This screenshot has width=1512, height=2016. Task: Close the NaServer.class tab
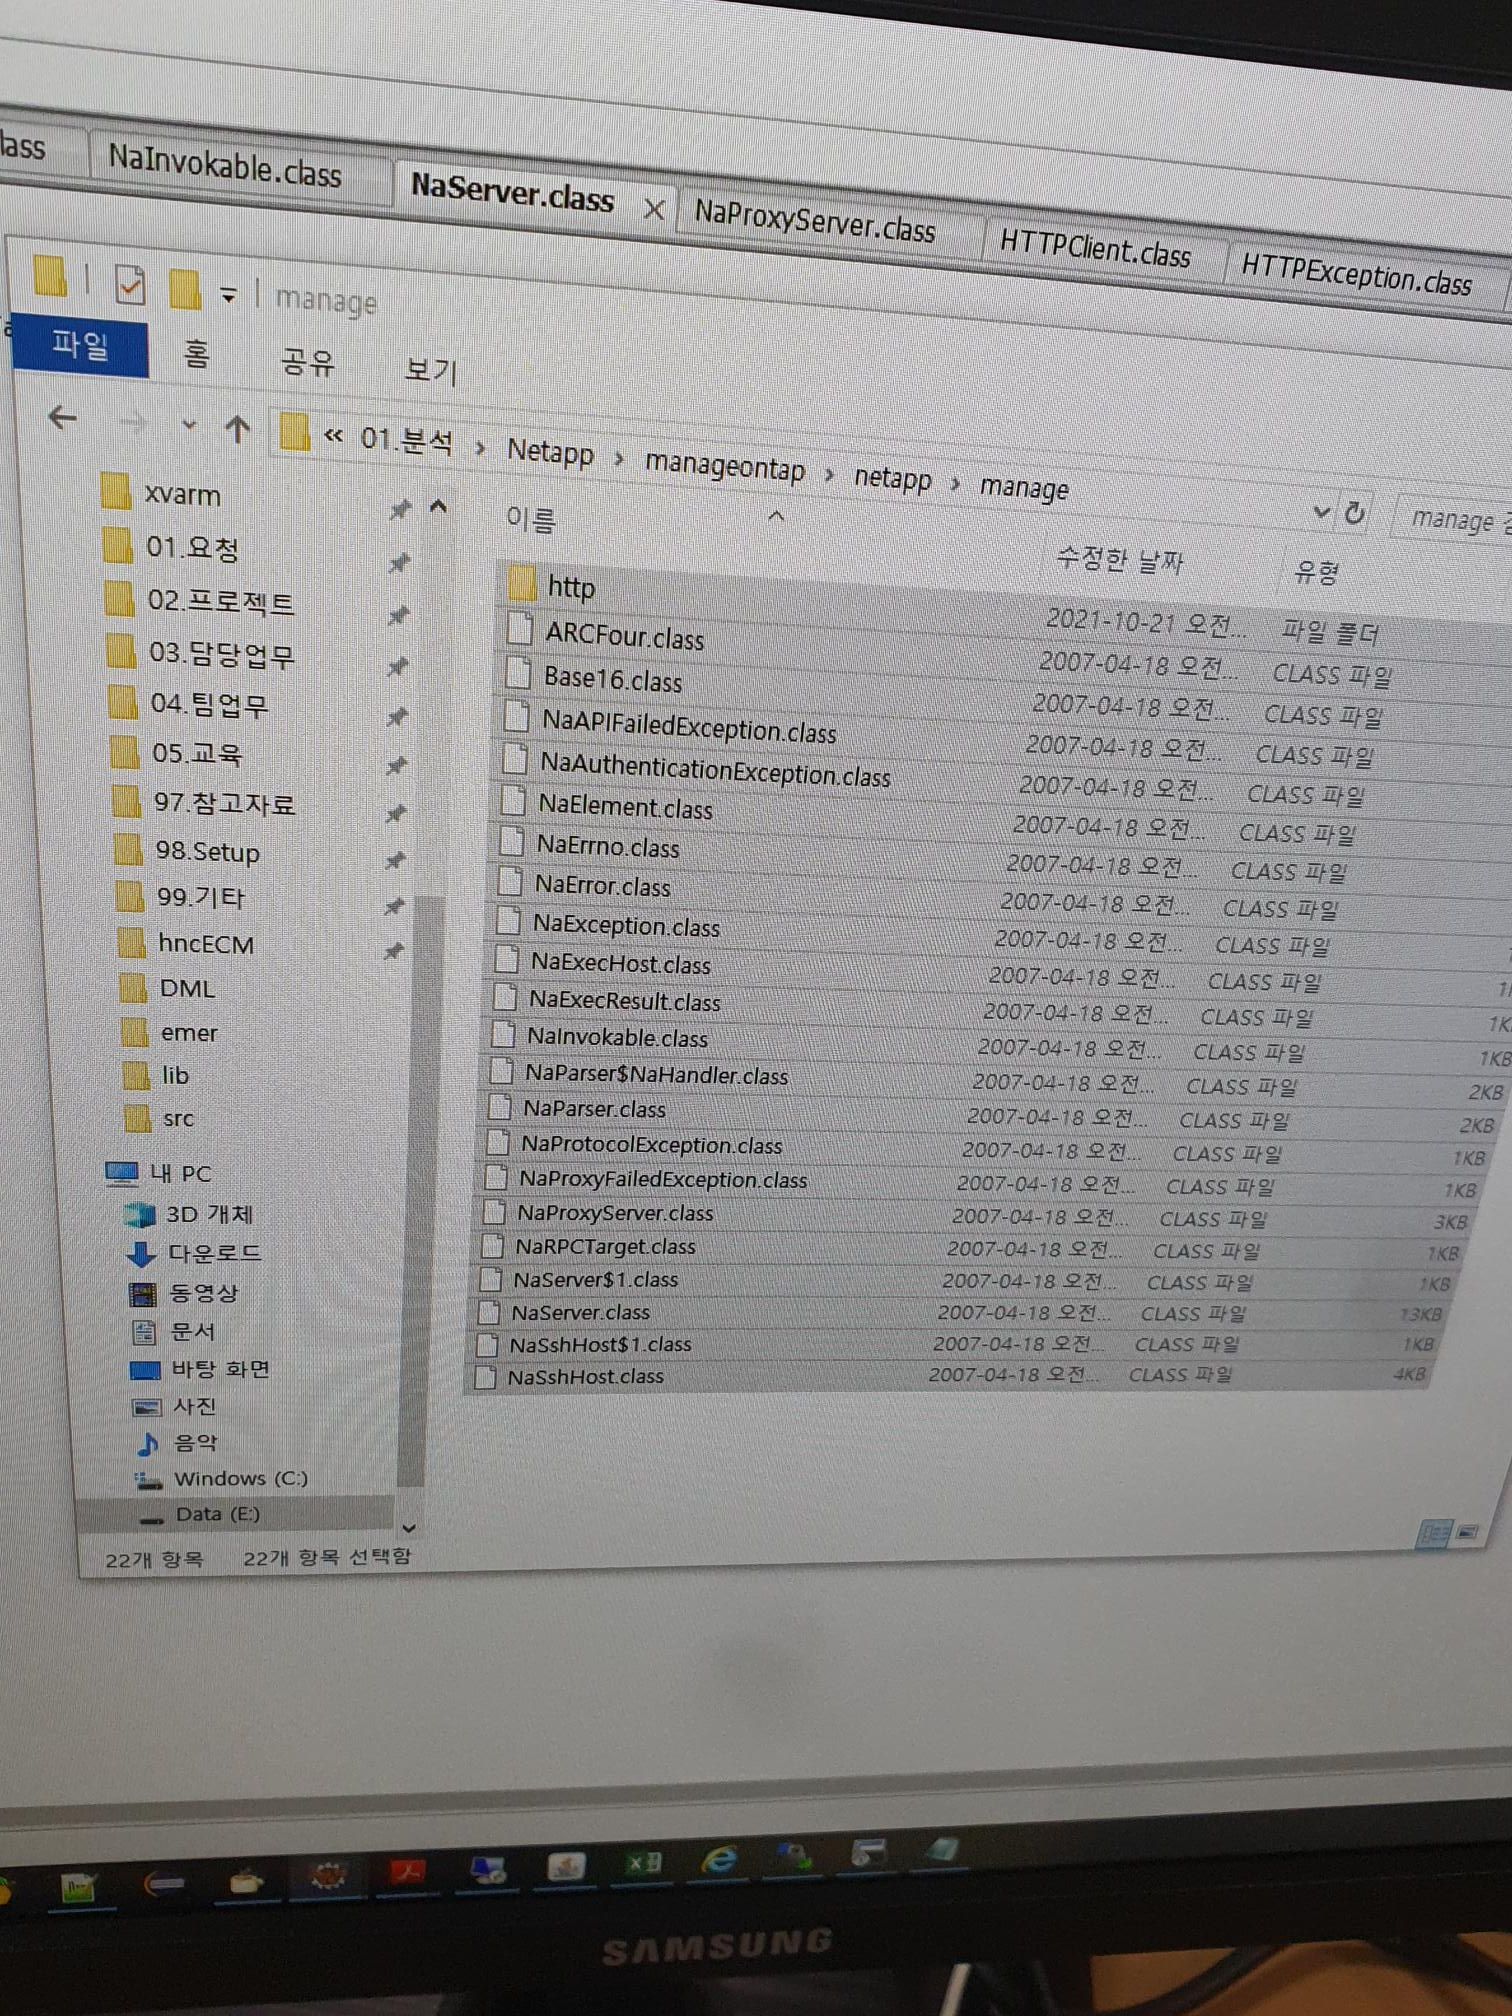(654, 209)
